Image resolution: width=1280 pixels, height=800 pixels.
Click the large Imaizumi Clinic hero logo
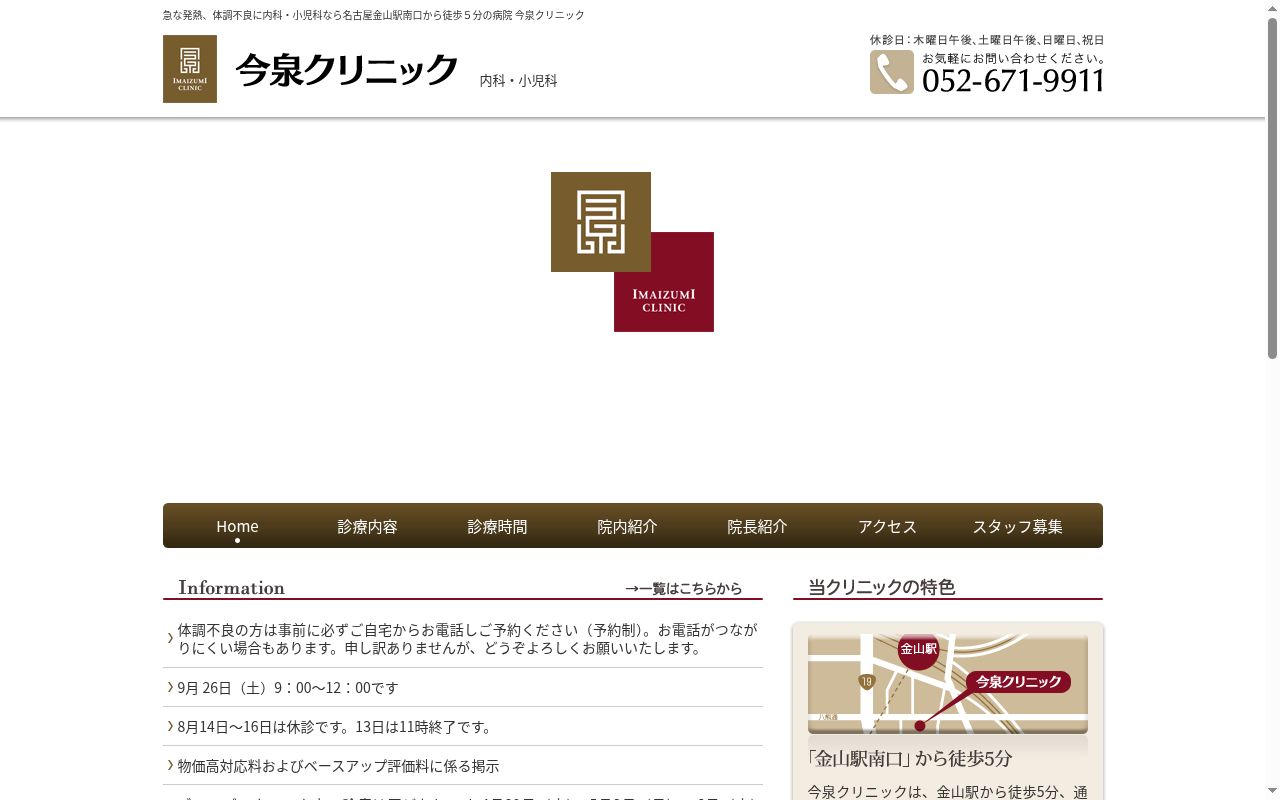(x=632, y=252)
